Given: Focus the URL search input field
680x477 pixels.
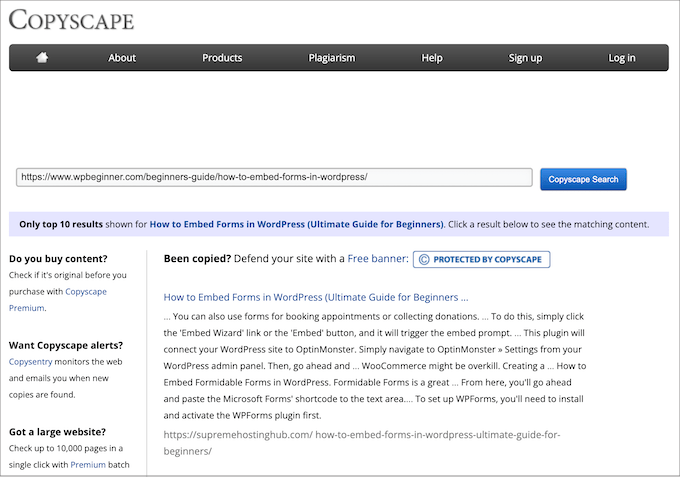Looking at the screenshot, I should pyautogui.click(x=274, y=177).
